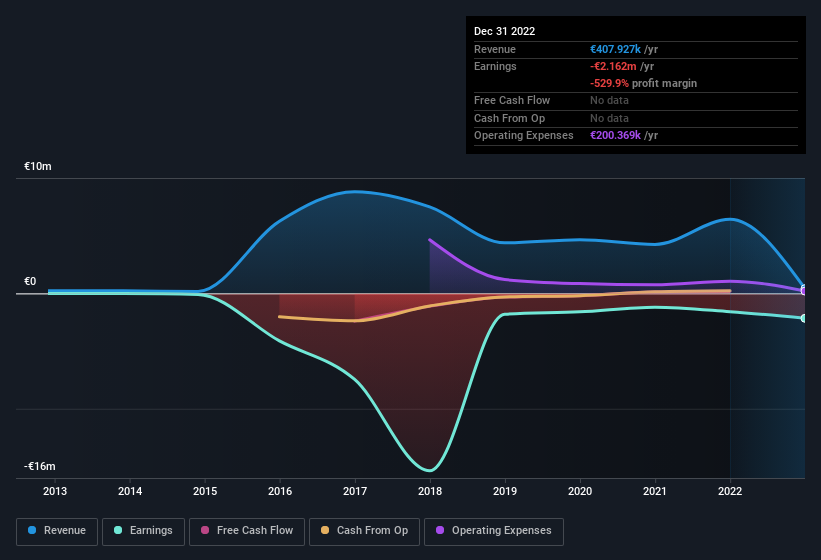Click the 2016 x-axis year label
821x560 pixels.
pyautogui.click(x=280, y=491)
